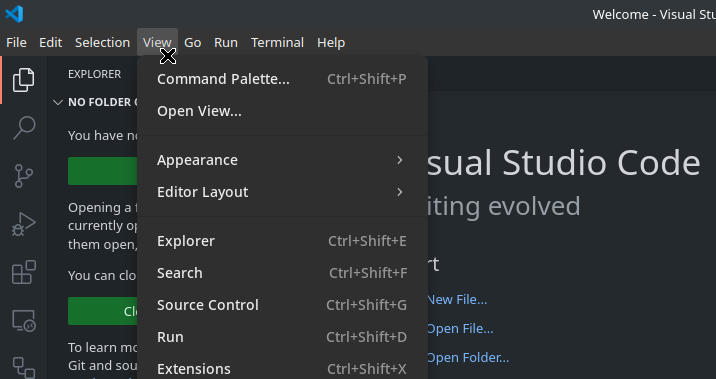Click the New File... link

click(457, 300)
